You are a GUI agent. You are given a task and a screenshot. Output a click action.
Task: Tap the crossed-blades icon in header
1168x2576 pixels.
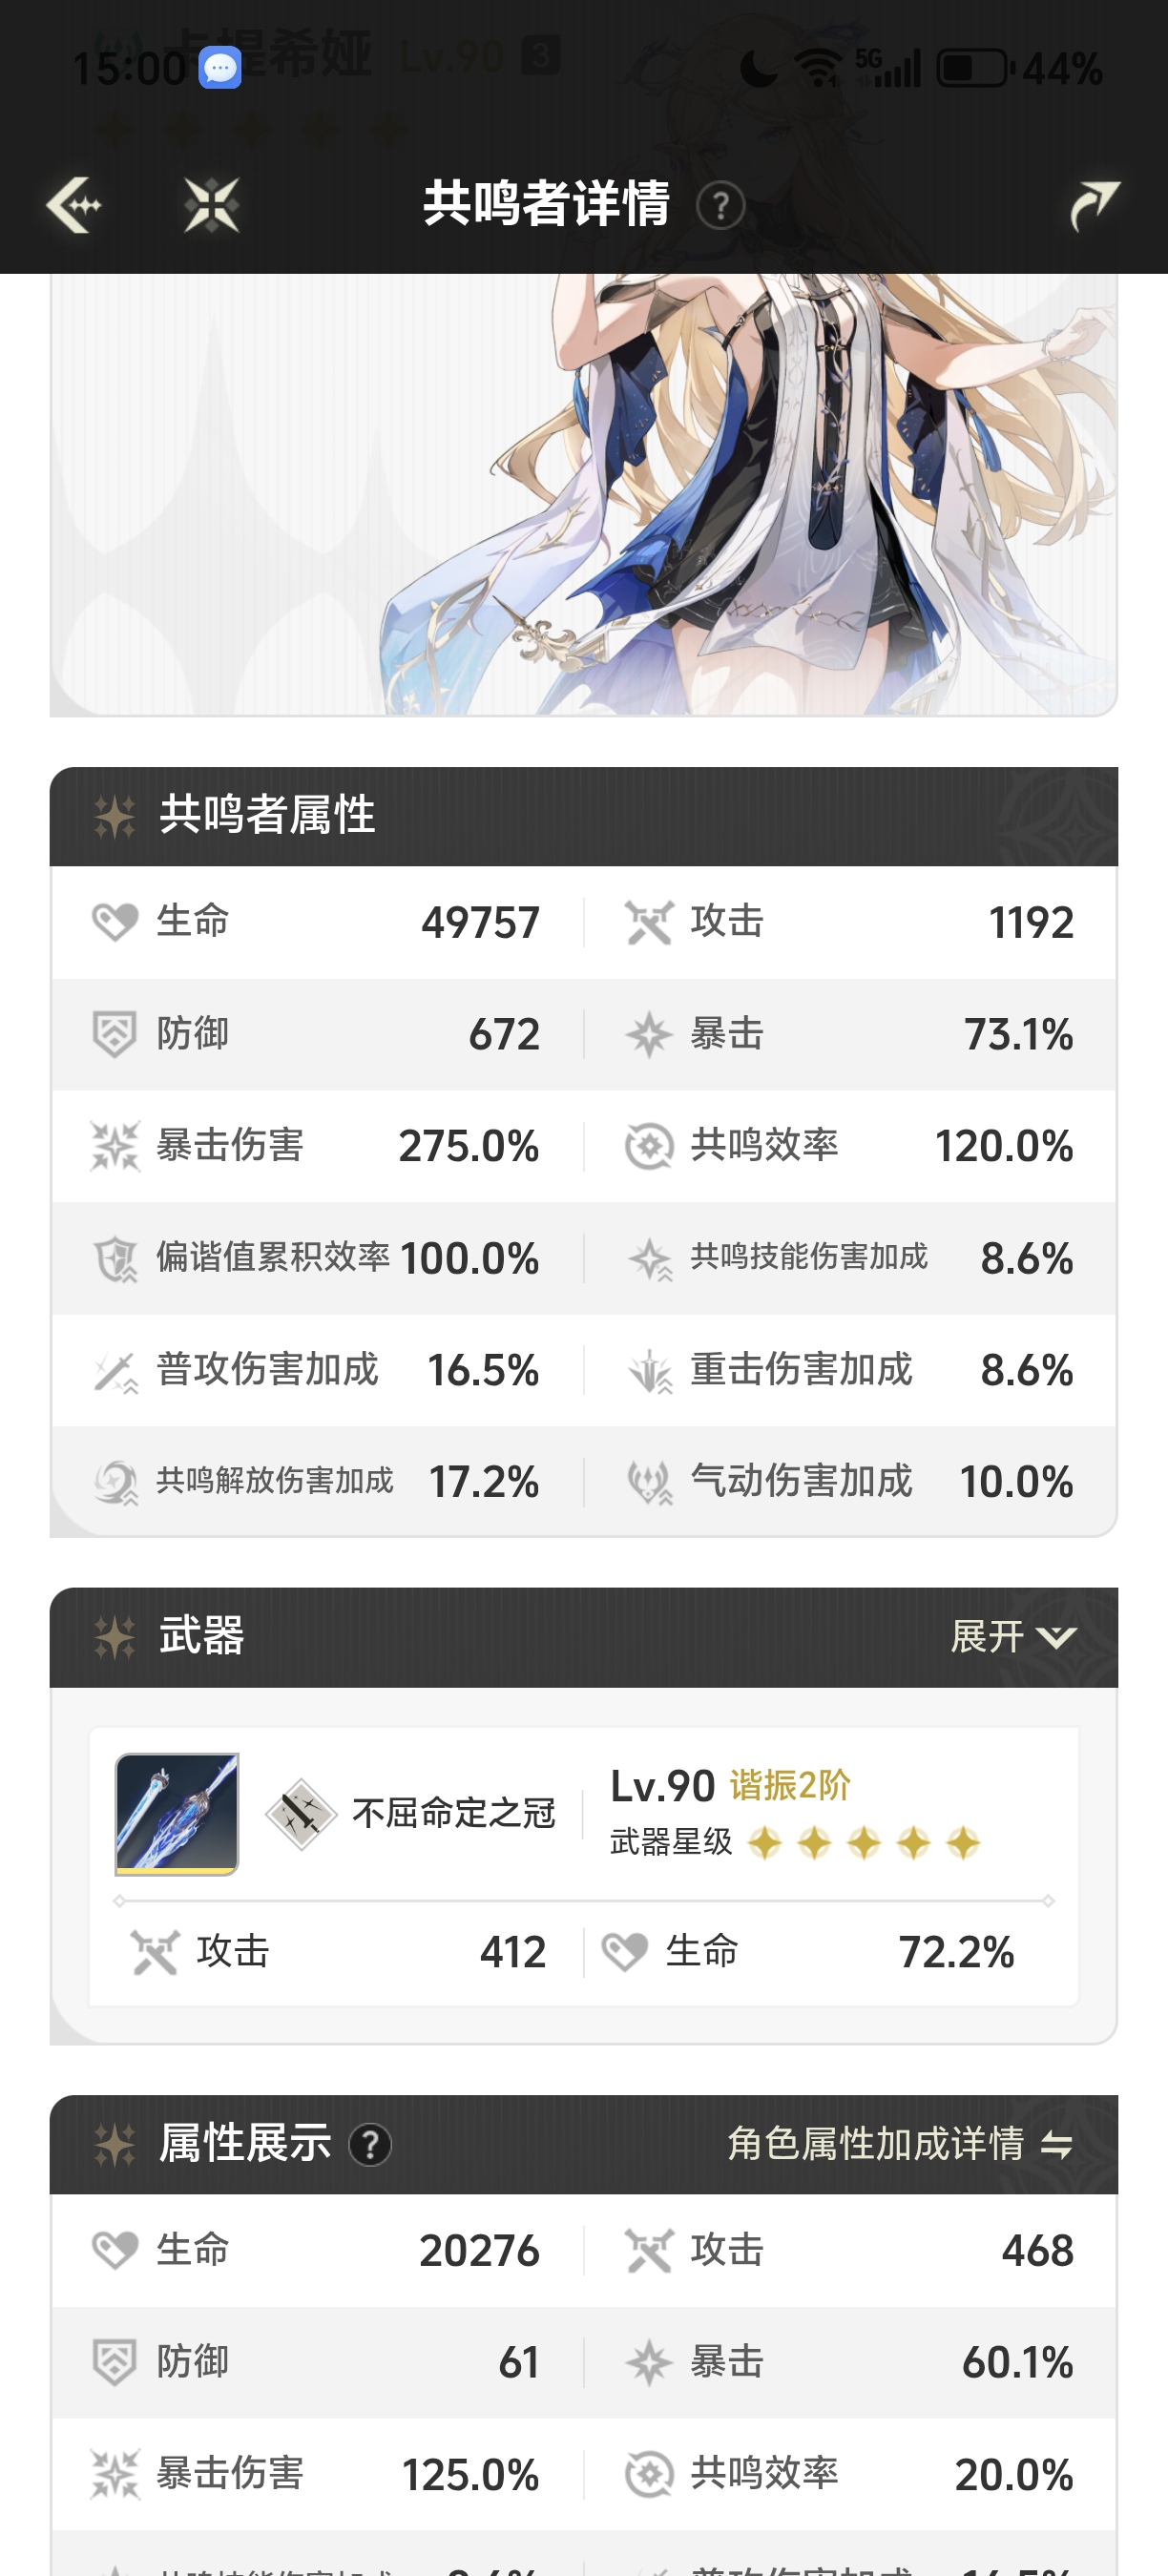click(x=212, y=205)
